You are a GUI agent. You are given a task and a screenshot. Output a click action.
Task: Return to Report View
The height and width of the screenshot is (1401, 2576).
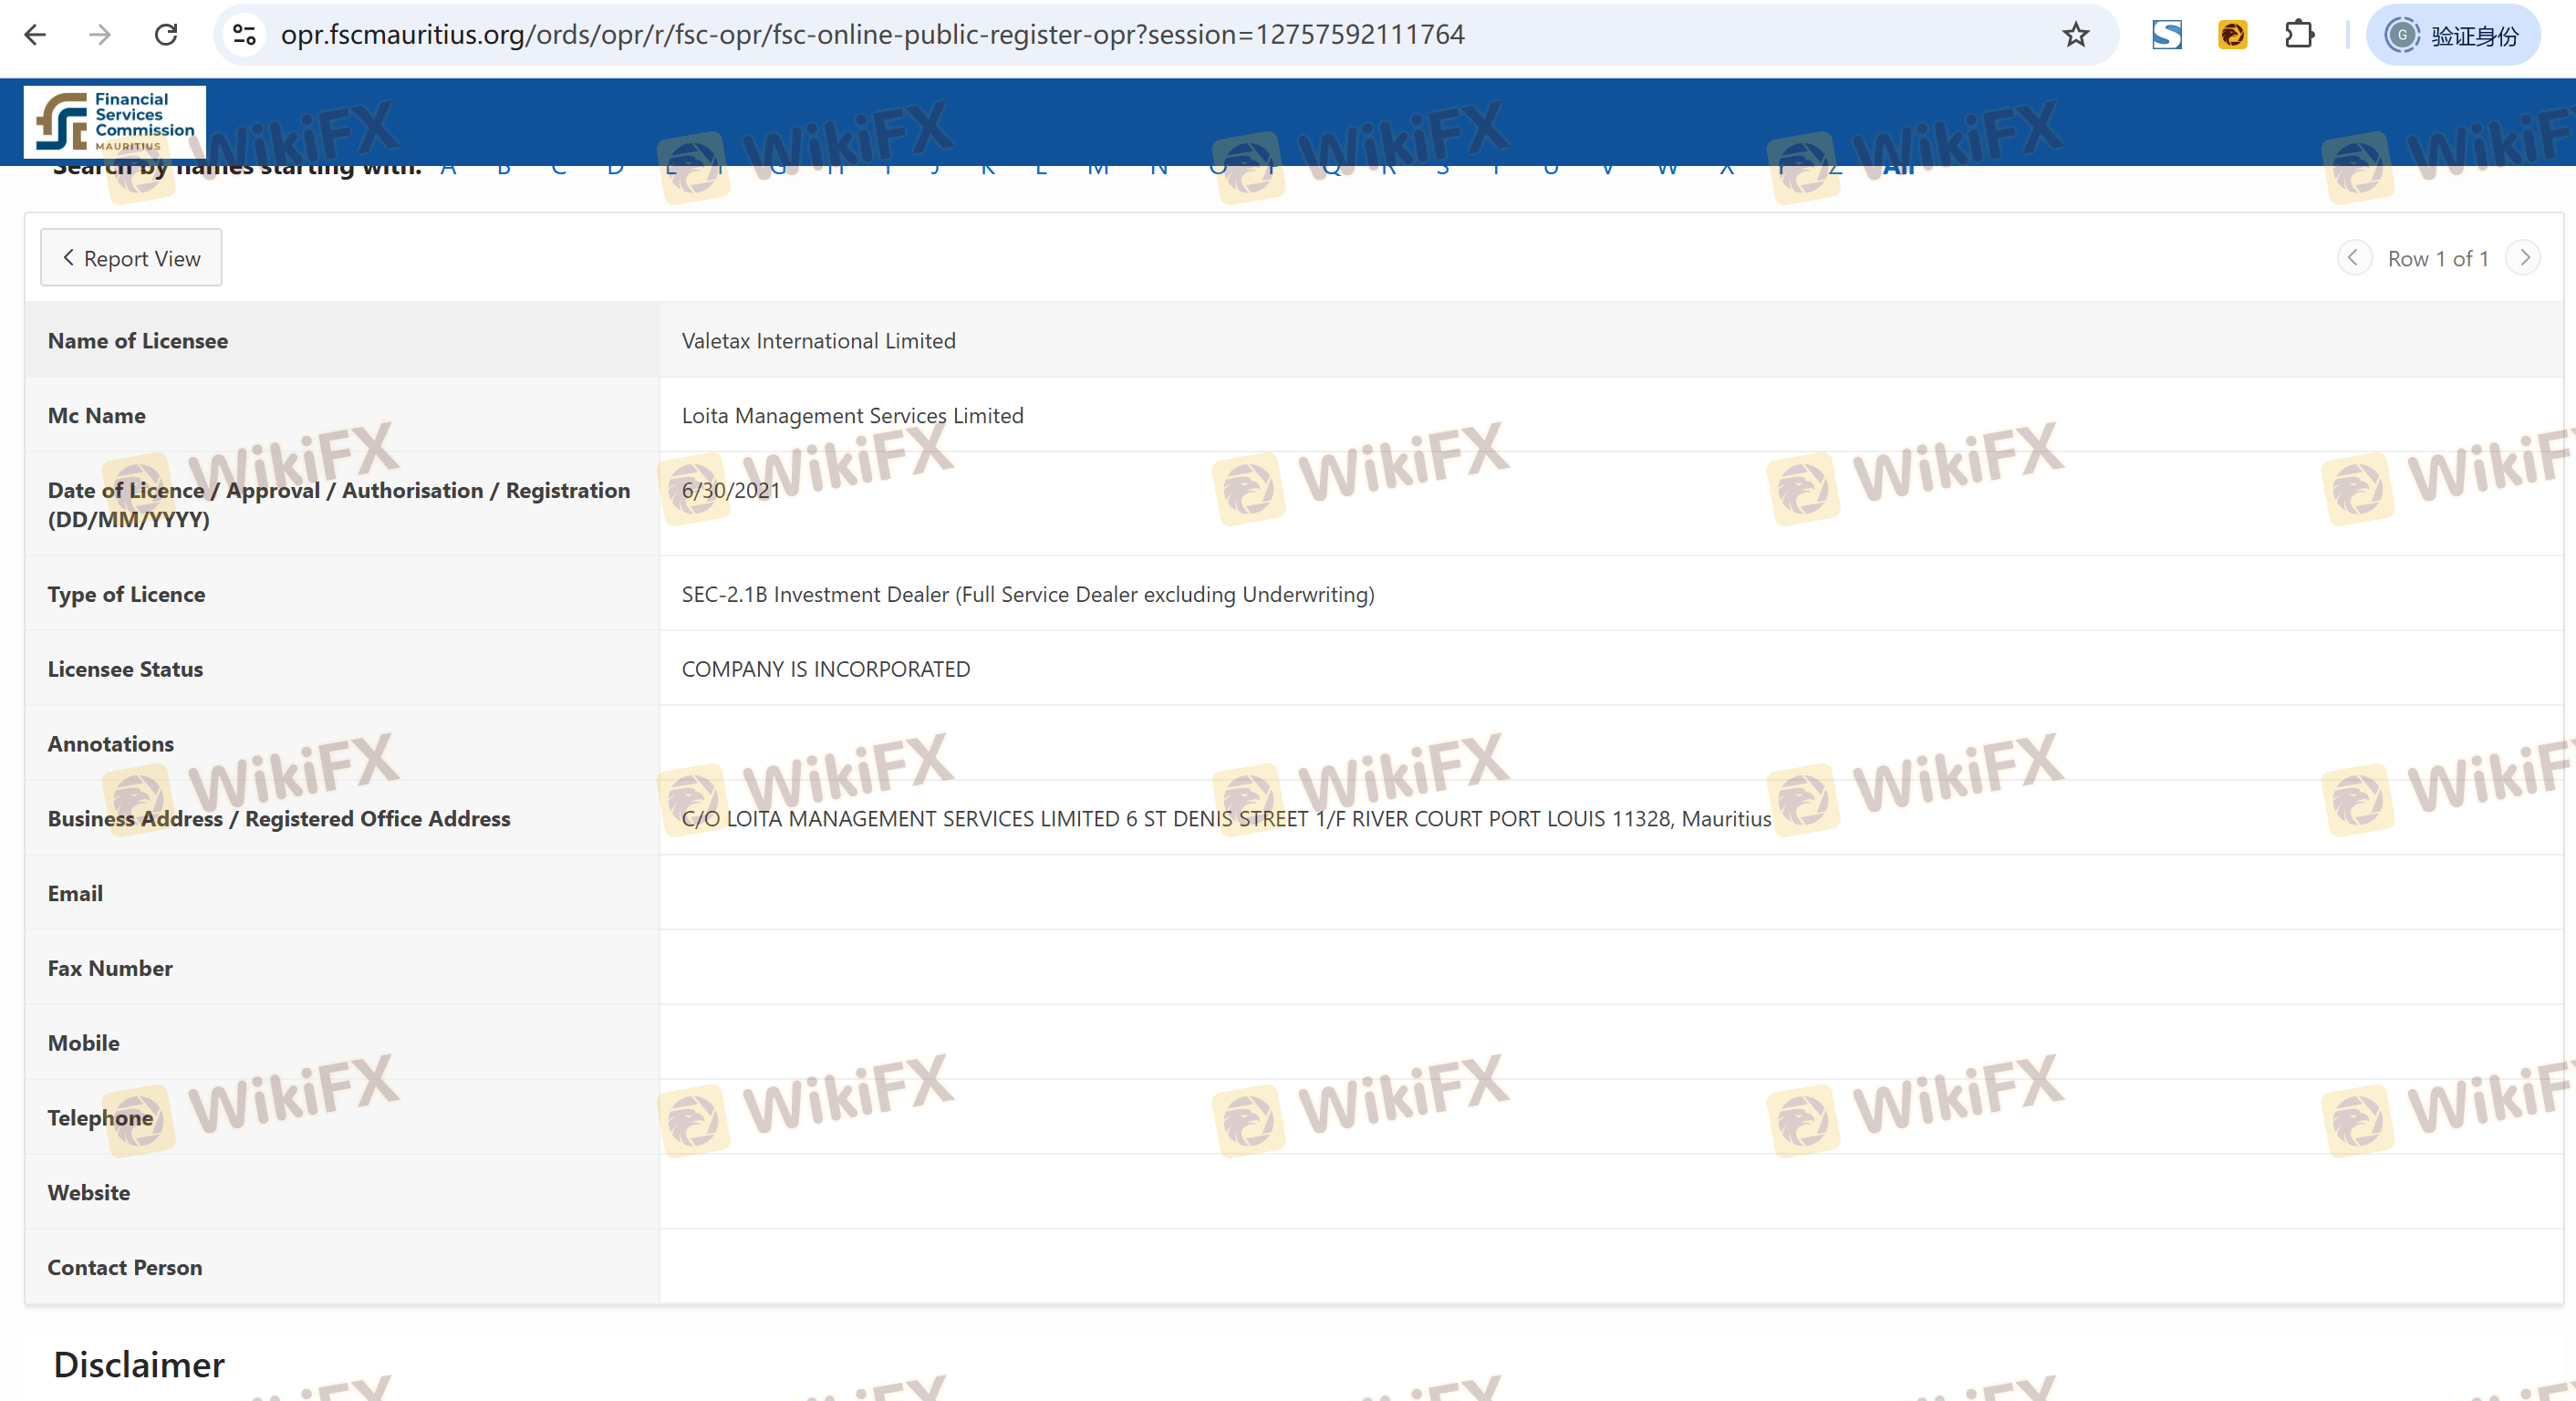click(131, 258)
